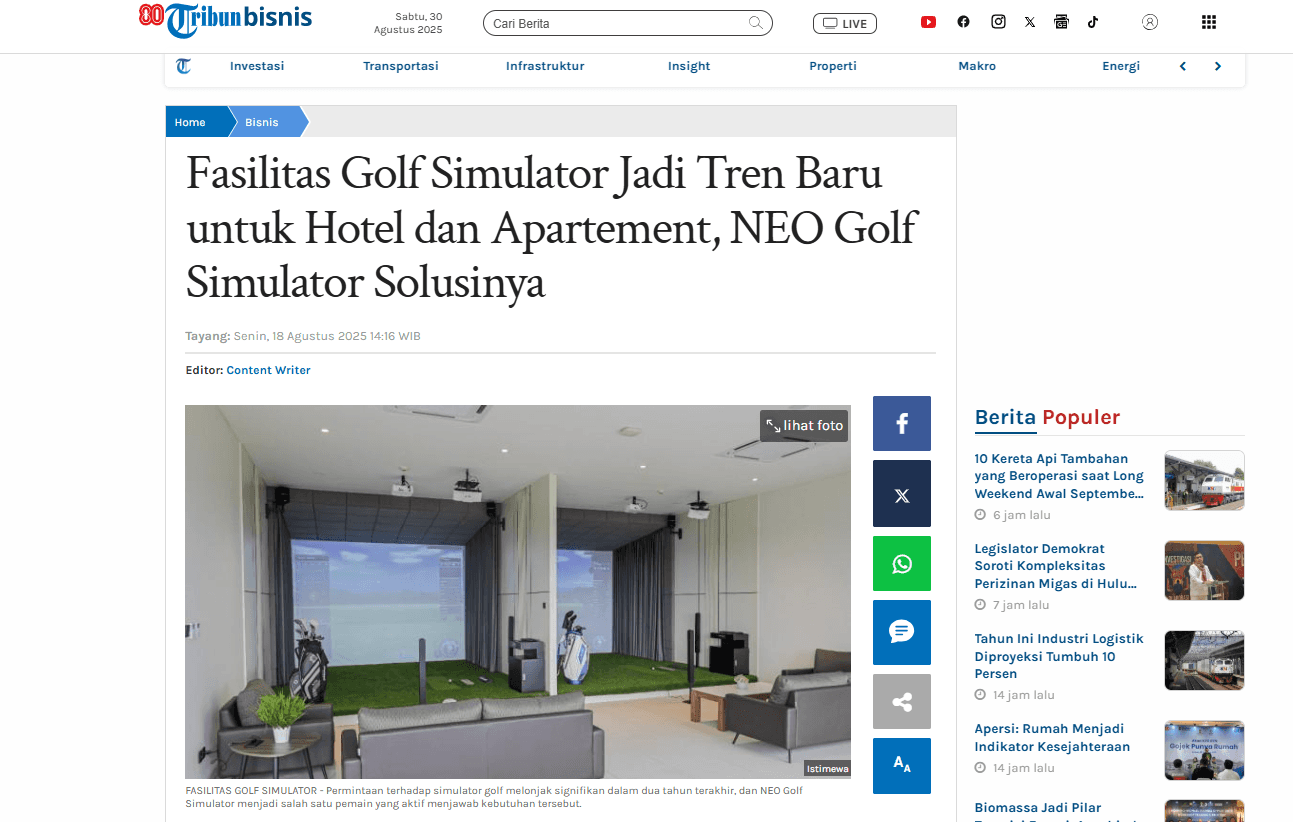The image size is (1293, 822).
Task: Click the article headline about Golf Simulator
Action: (550, 229)
